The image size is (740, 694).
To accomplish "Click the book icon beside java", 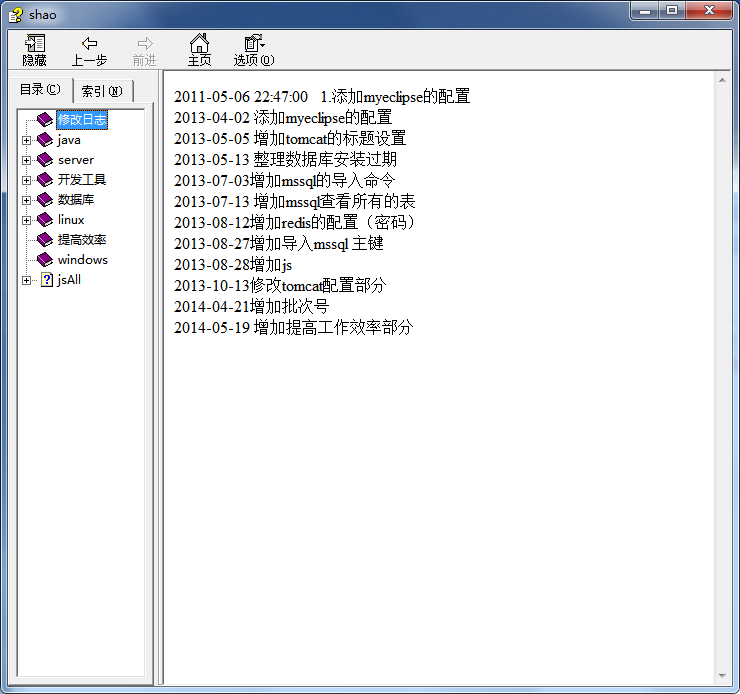I will (45, 140).
